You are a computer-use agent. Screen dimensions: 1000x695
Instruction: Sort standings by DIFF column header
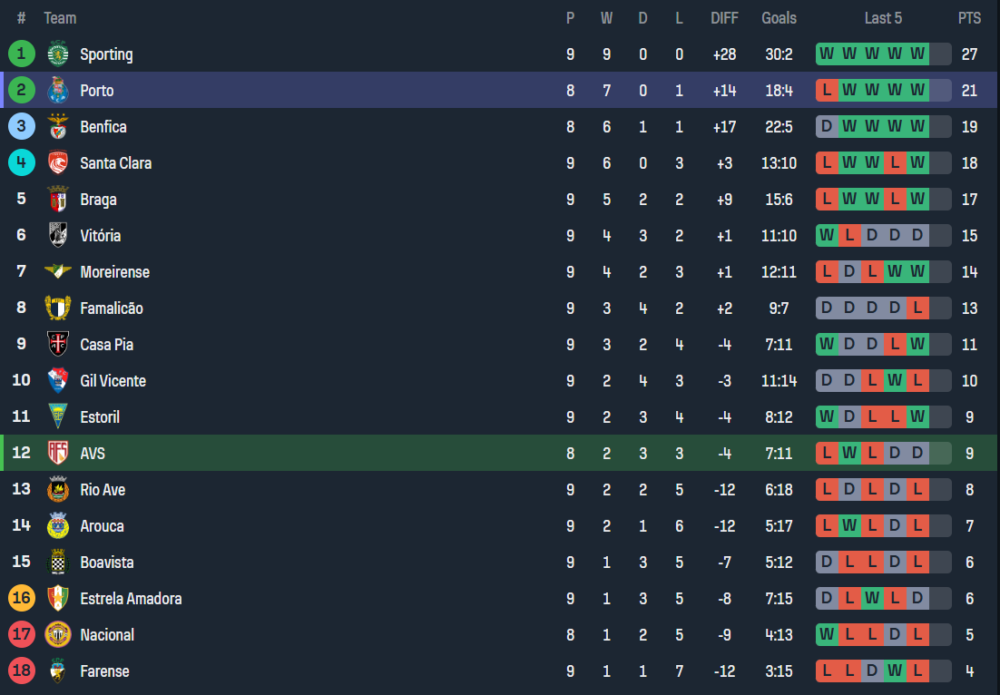coord(724,18)
